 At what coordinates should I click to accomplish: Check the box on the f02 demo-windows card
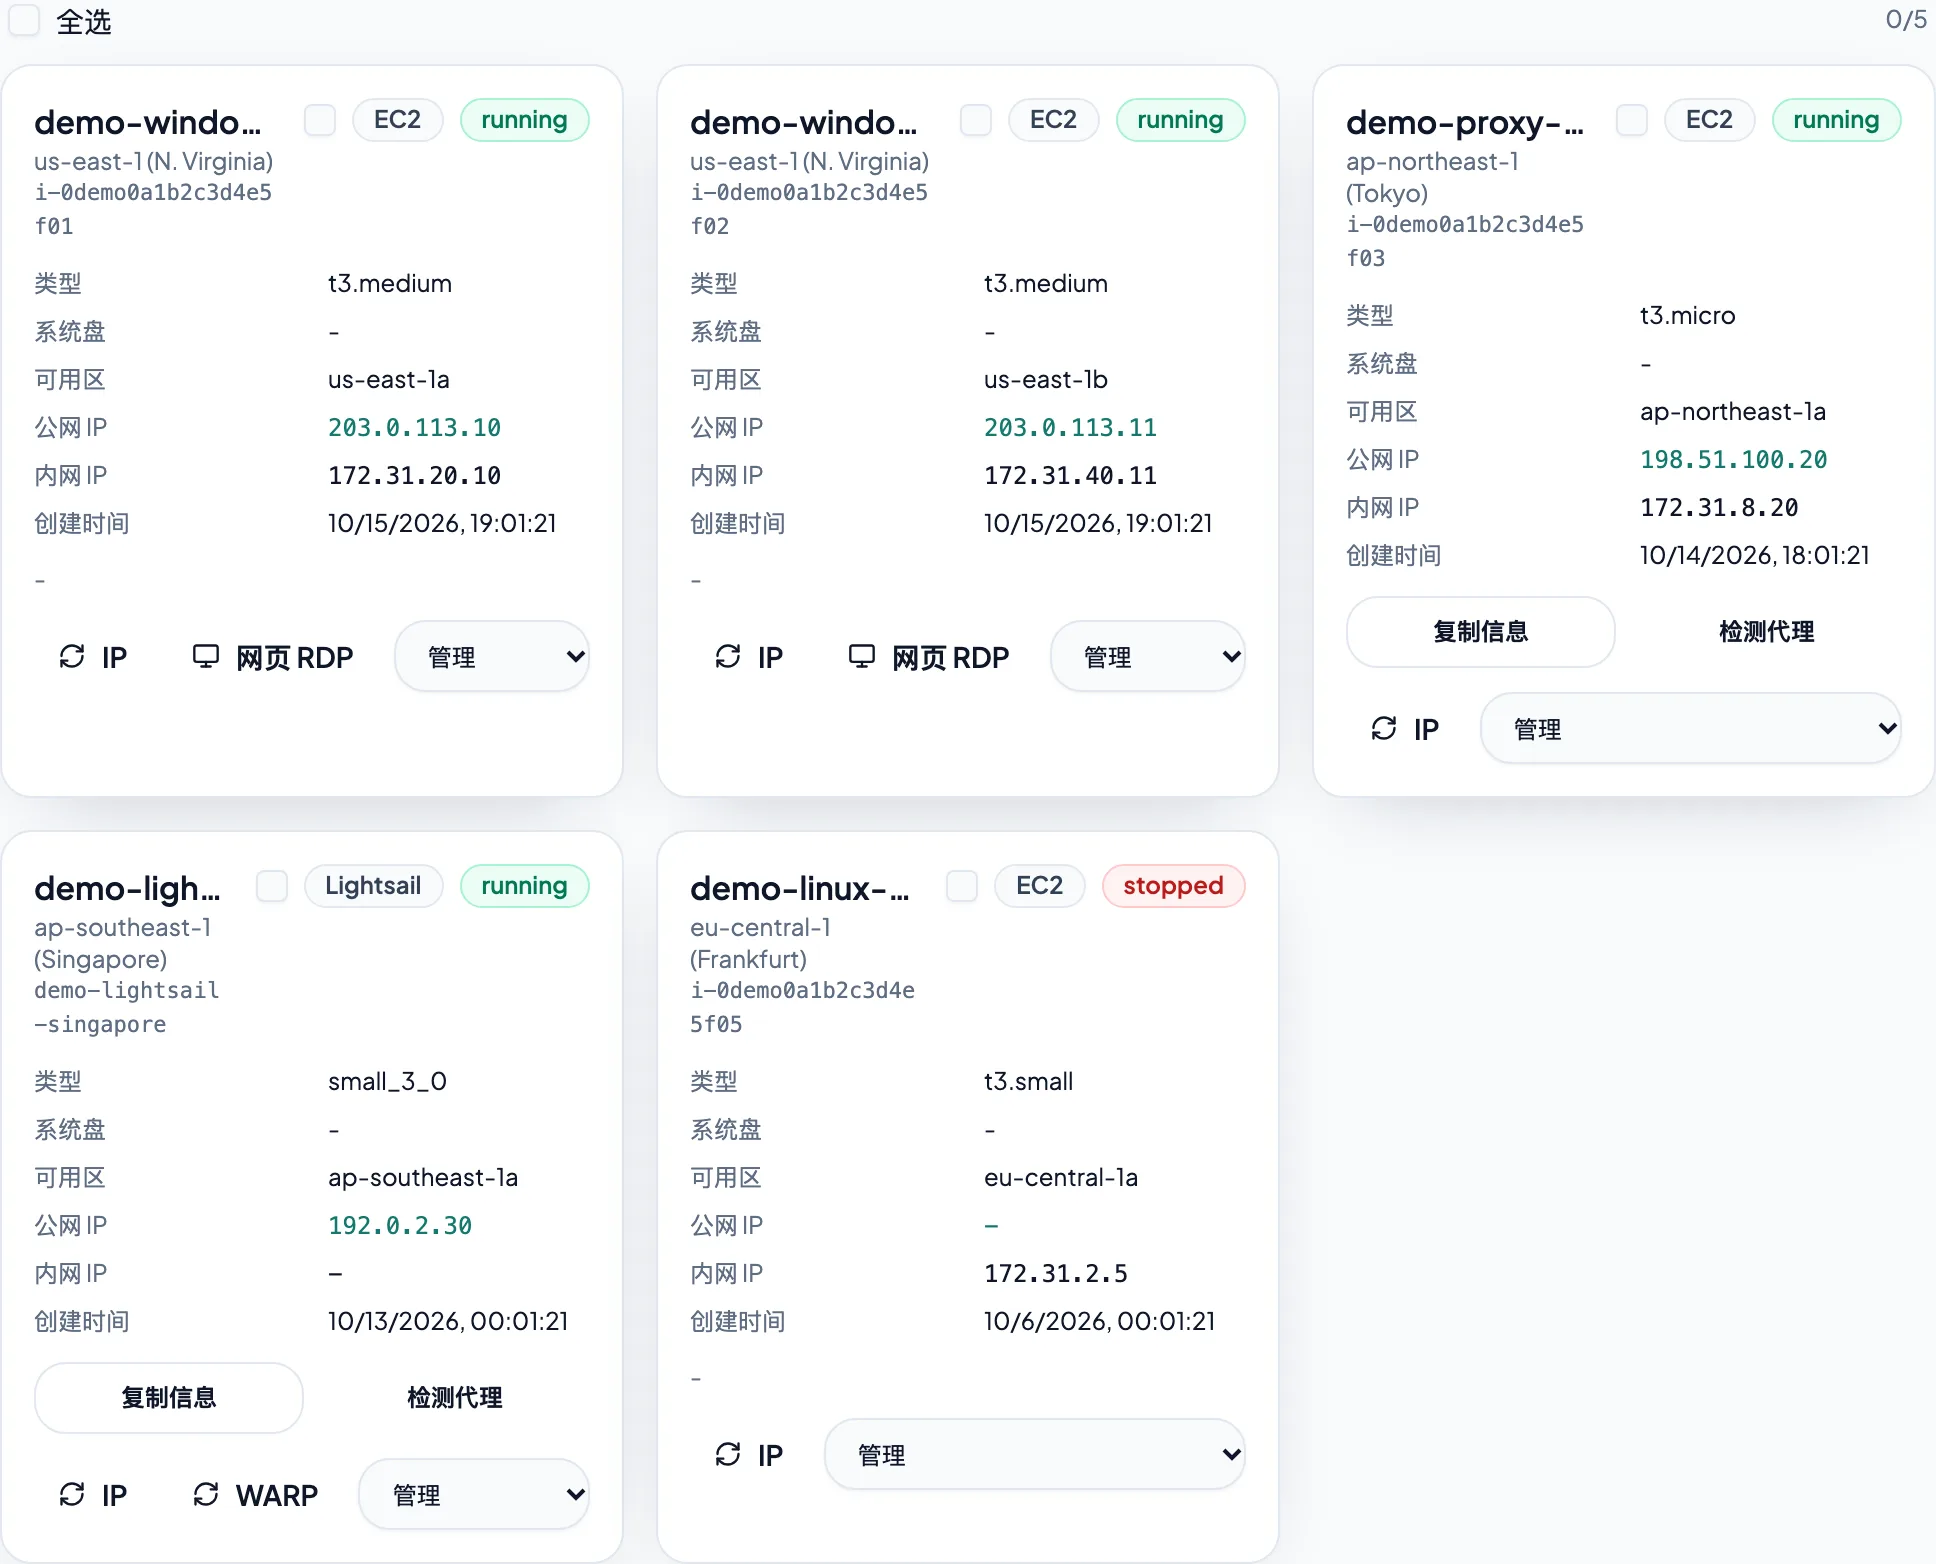pyautogui.click(x=976, y=120)
